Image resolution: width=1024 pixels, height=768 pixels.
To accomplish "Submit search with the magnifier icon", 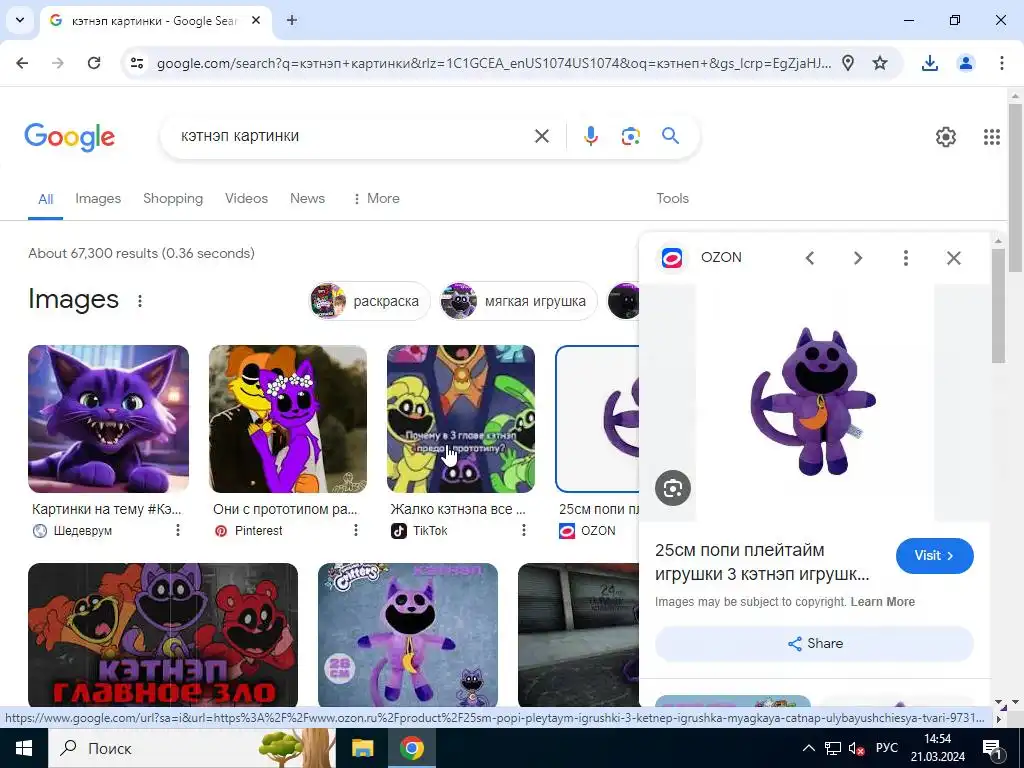I will pos(670,136).
